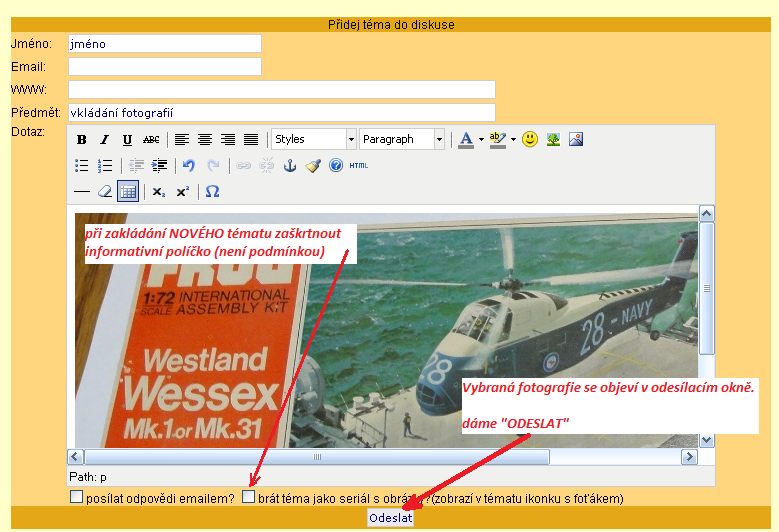Increase paragraph indent
Viewport: 779px width, 532px height.
pos(159,165)
